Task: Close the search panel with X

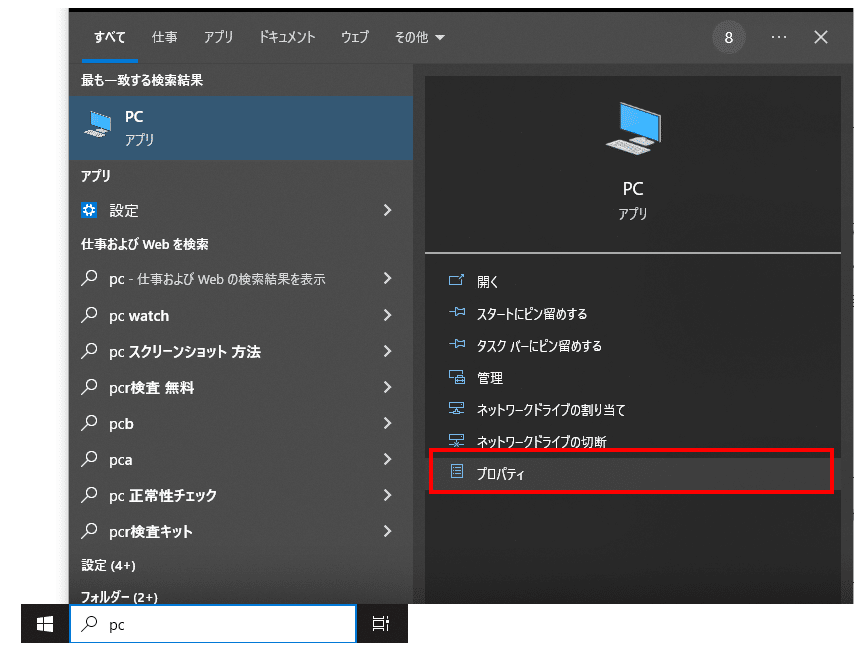Action: (821, 37)
